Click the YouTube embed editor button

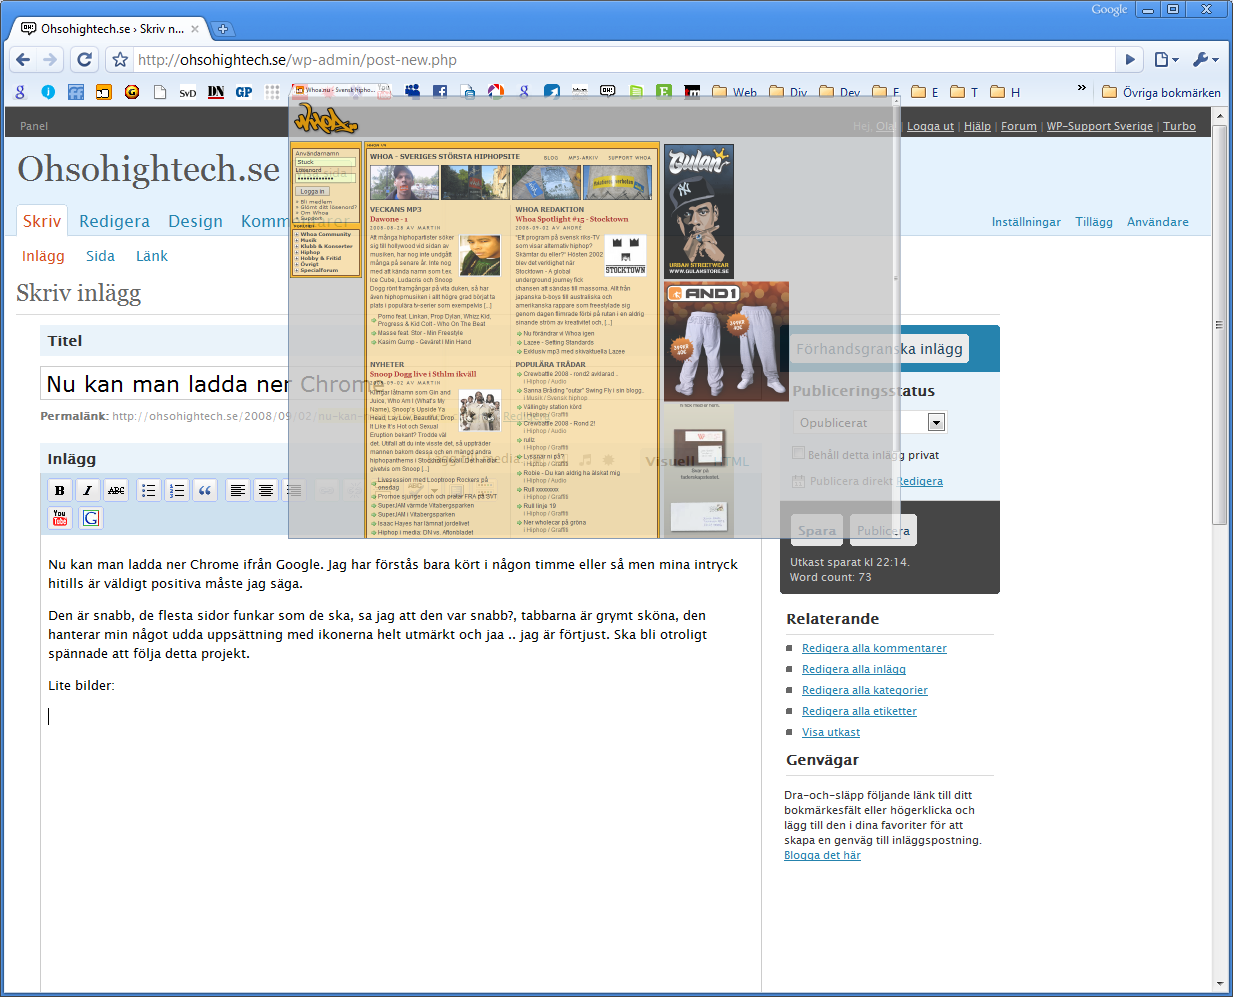point(60,518)
